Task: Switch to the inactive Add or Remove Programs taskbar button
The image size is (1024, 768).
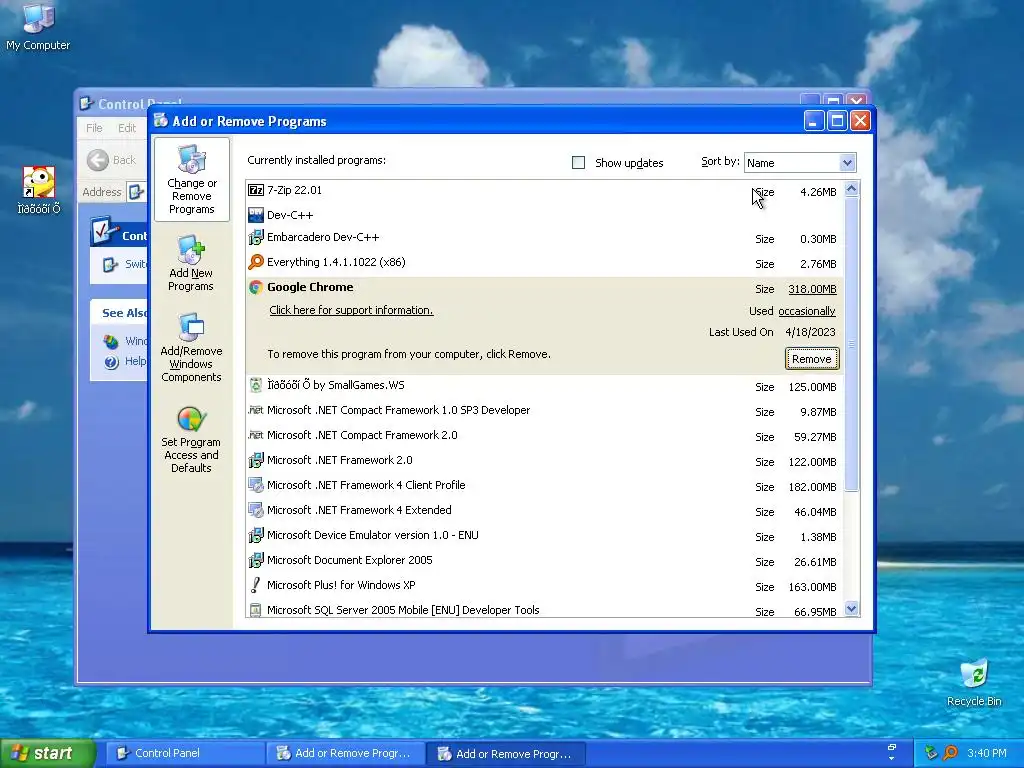Action: [x=345, y=753]
